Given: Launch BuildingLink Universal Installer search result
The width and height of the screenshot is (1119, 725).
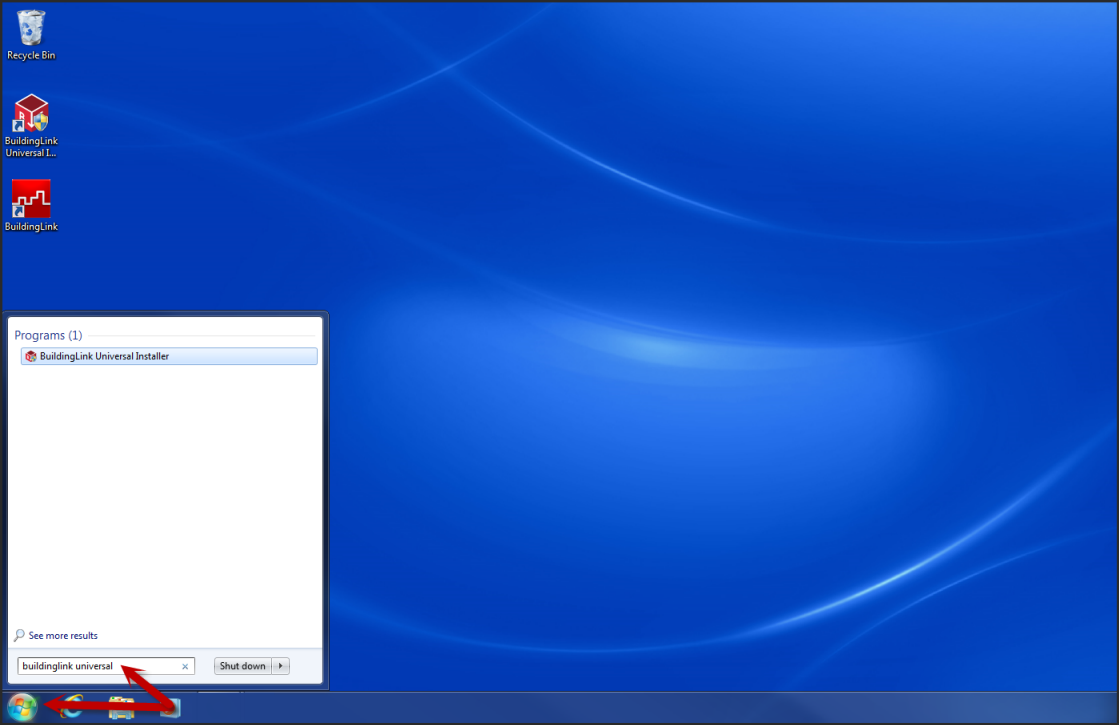Looking at the screenshot, I should point(169,356).
